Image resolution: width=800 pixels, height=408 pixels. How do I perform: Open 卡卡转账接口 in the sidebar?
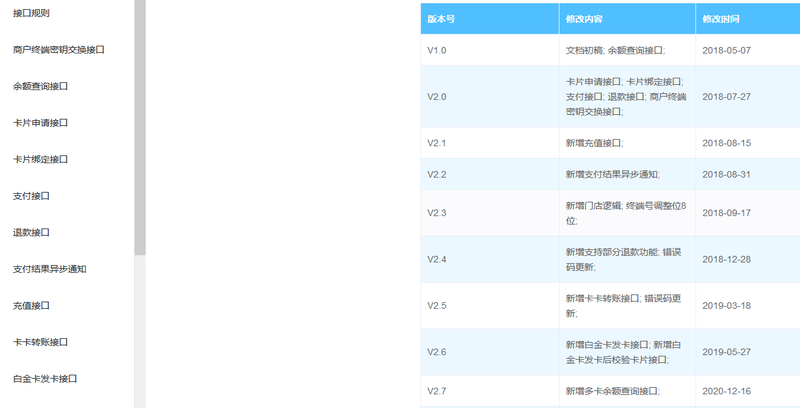pos(40,342)
